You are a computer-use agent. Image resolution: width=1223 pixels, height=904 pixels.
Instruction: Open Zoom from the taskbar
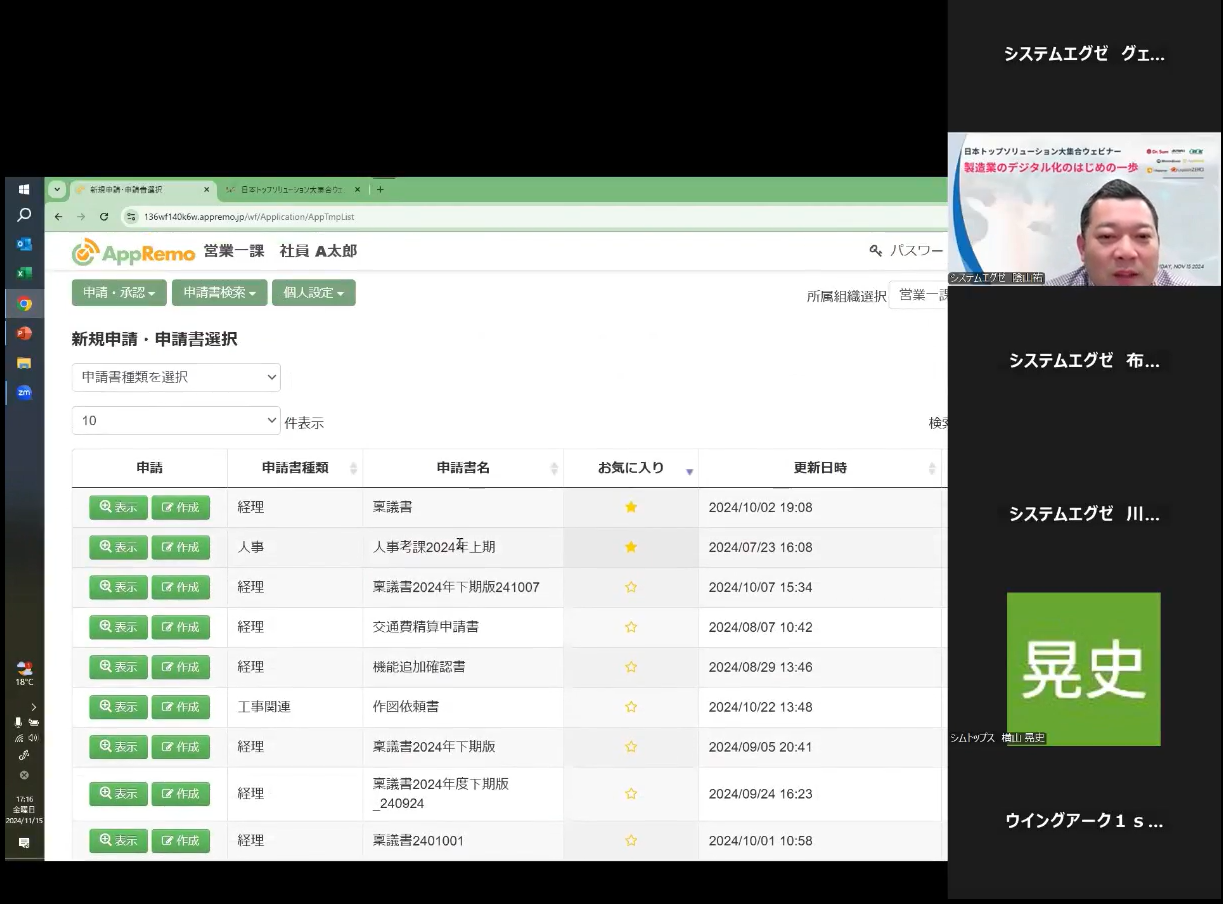click(24, 392)
